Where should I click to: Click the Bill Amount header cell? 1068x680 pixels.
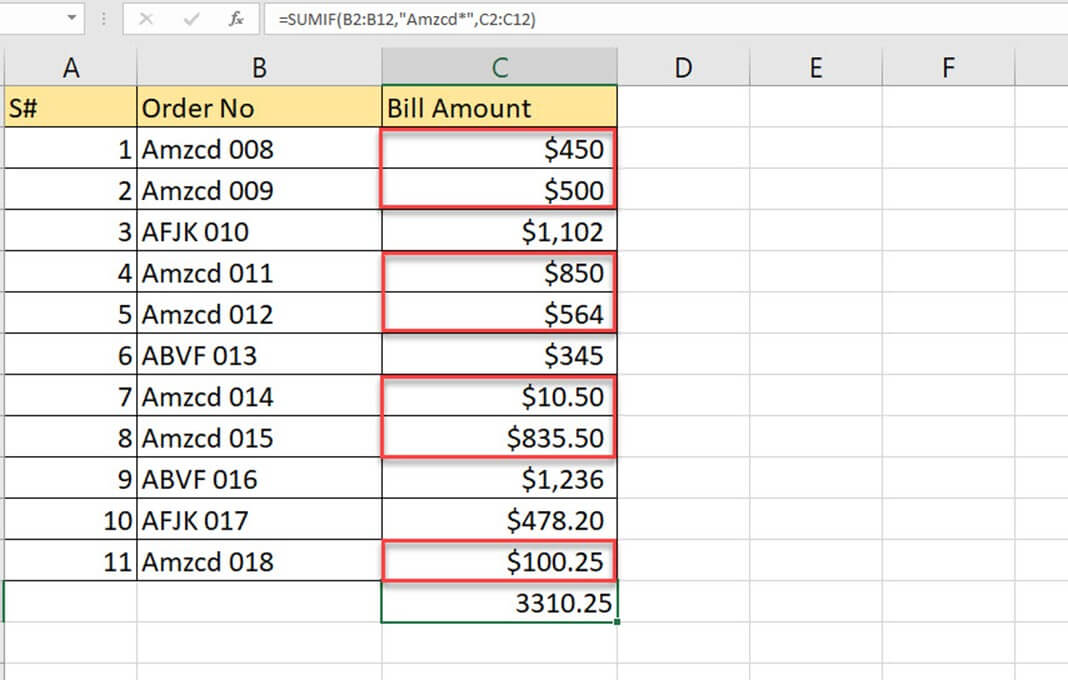[499, 107]
